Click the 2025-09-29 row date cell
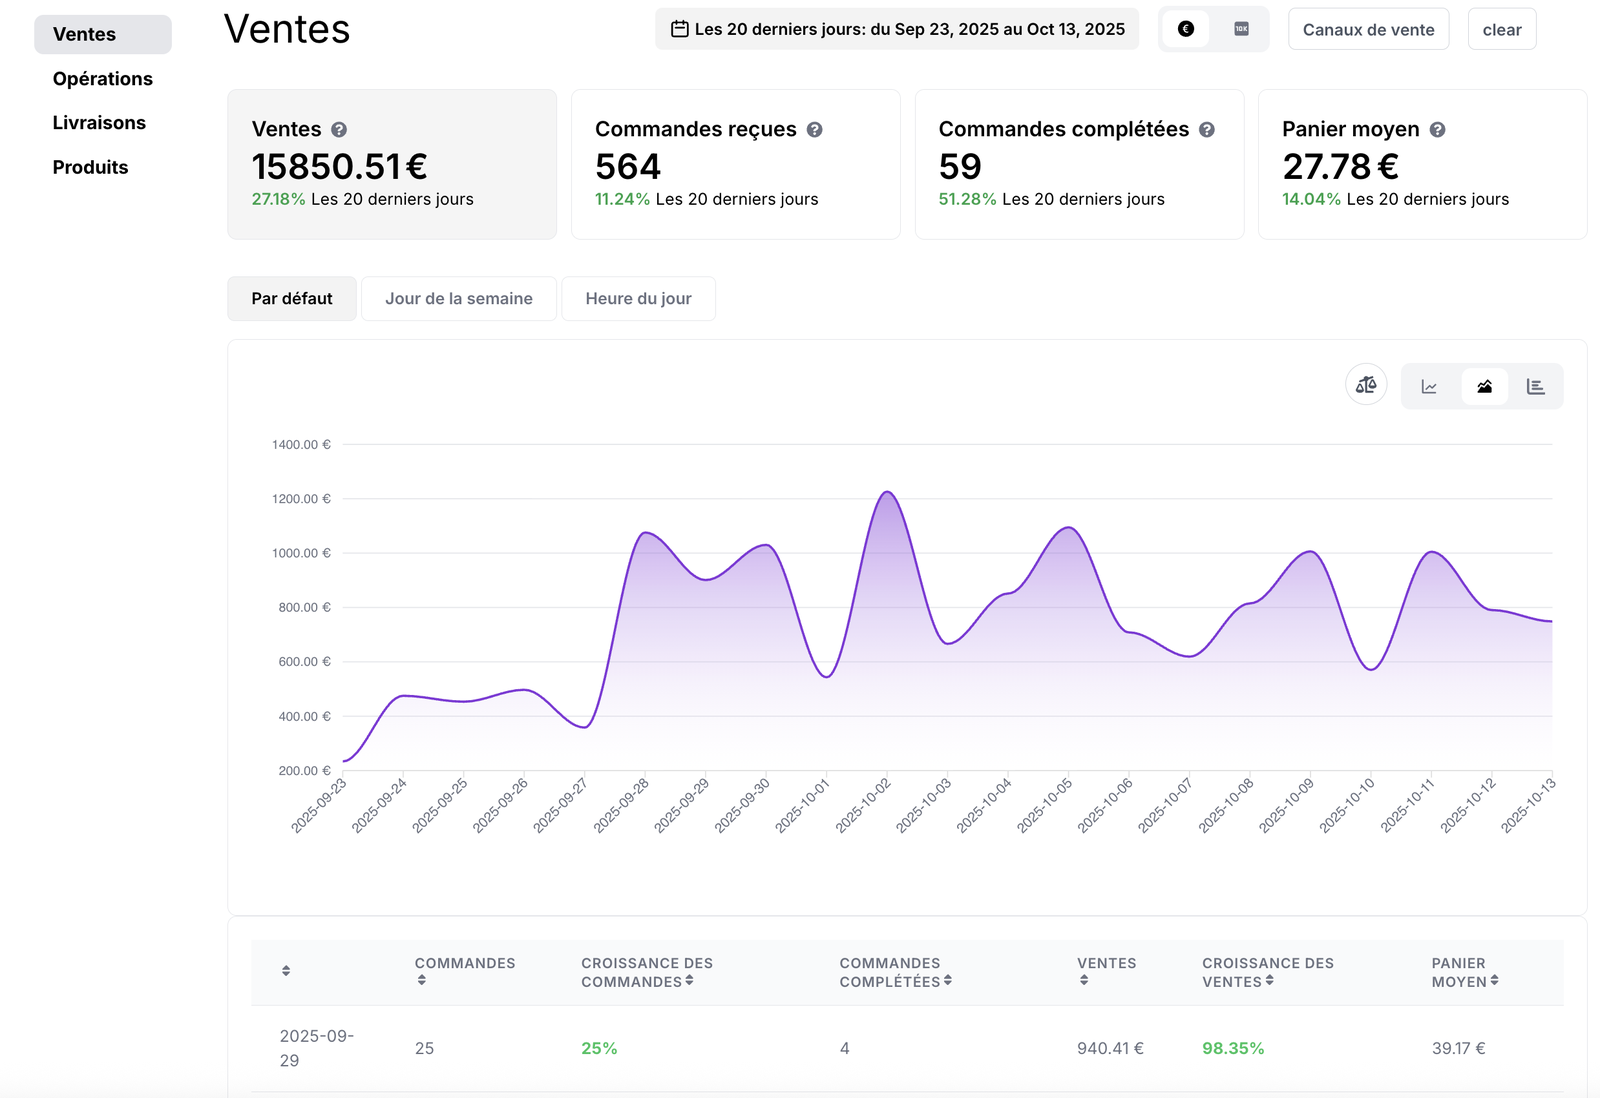Viewport: 1600px width, 1098px height. [x=317, y=1048]
